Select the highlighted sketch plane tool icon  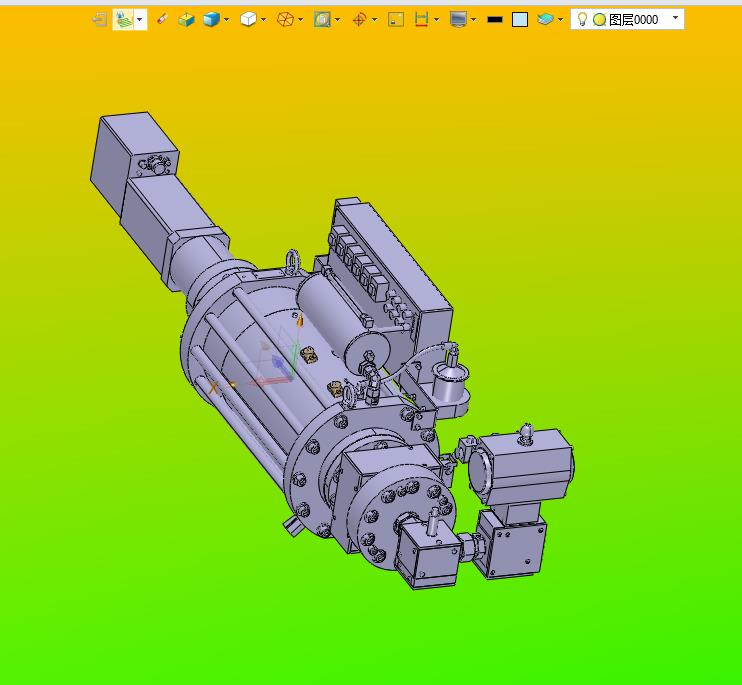123,19
